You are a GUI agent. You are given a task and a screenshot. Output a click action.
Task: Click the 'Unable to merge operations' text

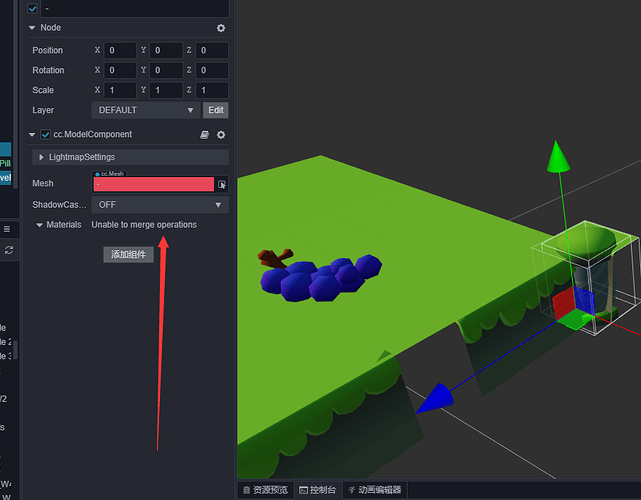tap(144, 225)
